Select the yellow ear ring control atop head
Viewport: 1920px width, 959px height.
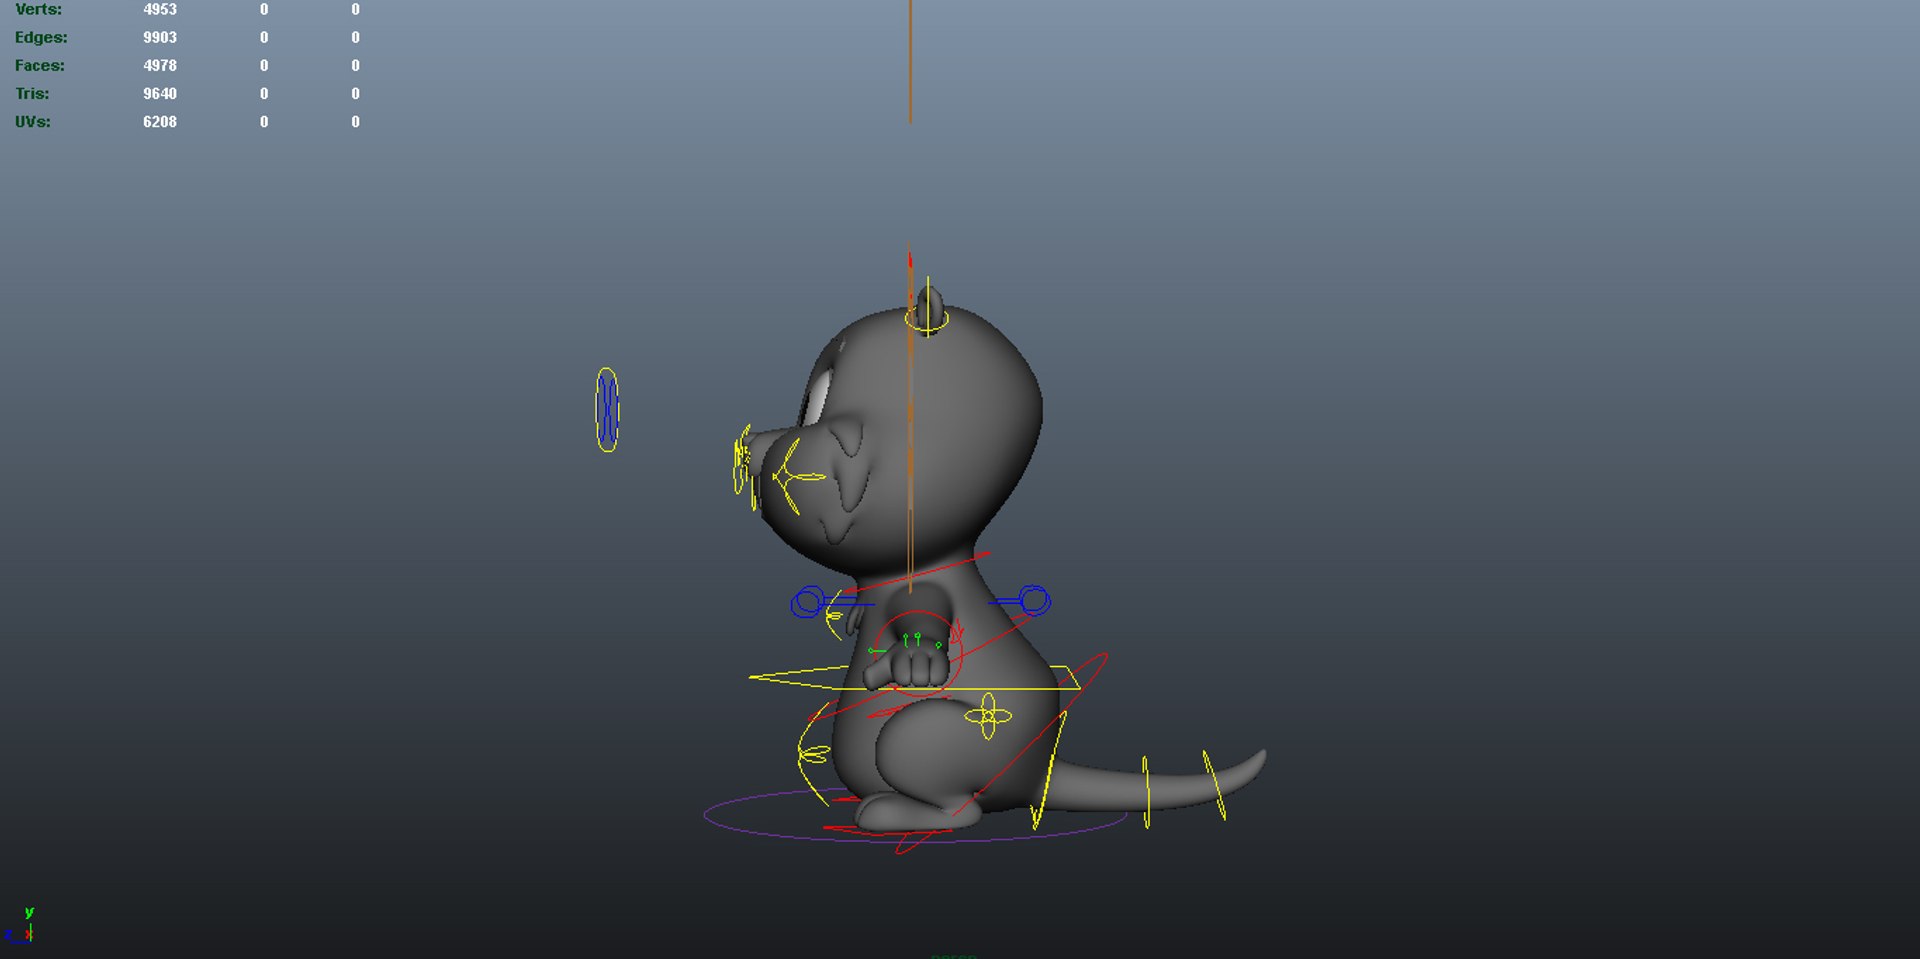pyautogui.click(x=927, y=318)
